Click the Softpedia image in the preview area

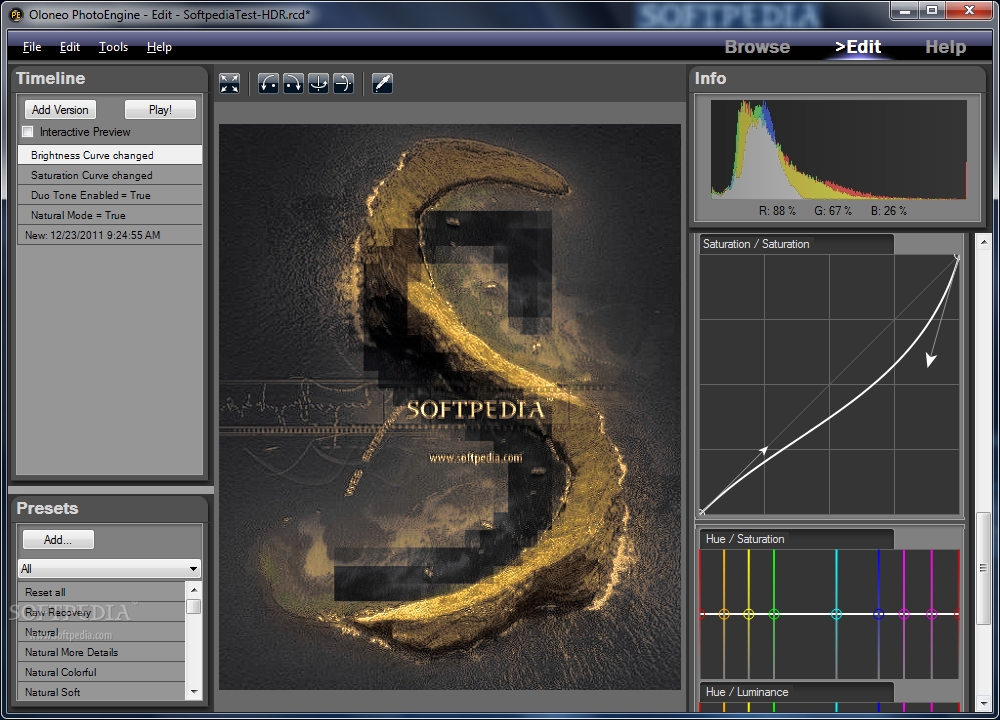[450, 407]
